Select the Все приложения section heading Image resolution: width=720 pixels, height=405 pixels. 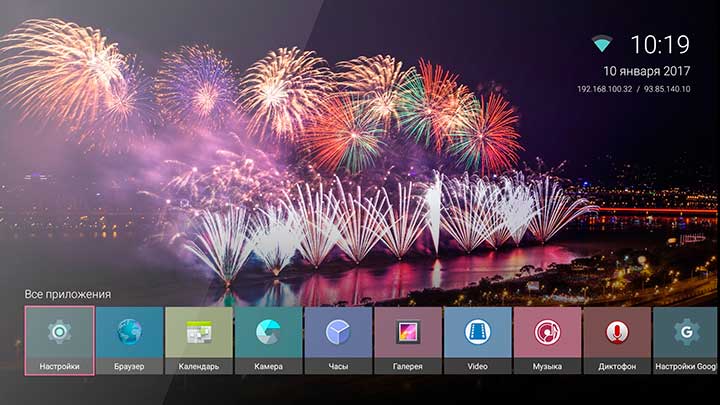pyautogui.click(x=68, y=294)
